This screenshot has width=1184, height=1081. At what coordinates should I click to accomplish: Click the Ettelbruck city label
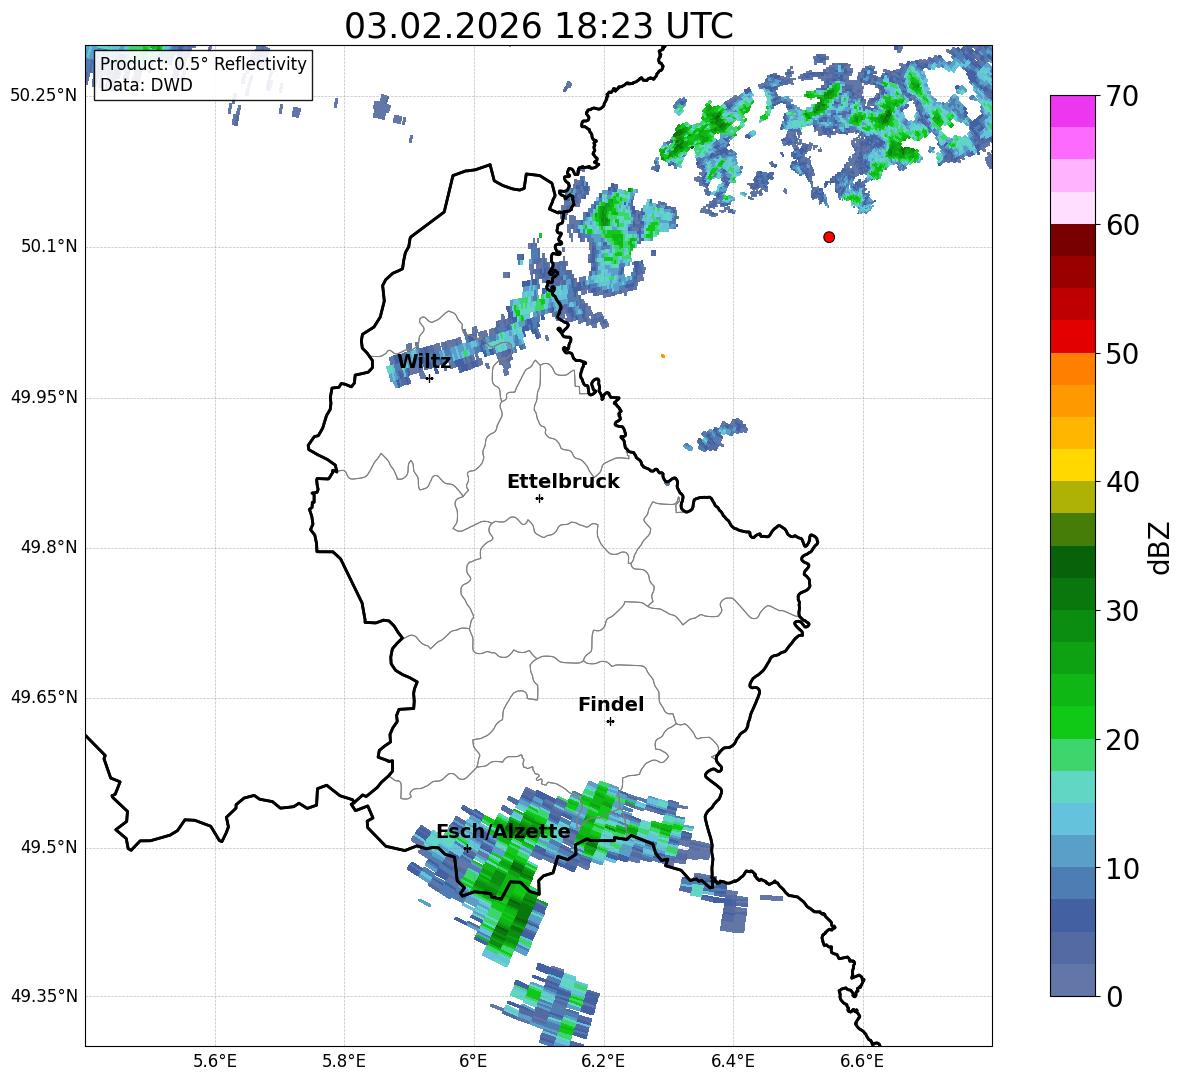(x=563, y=482)
